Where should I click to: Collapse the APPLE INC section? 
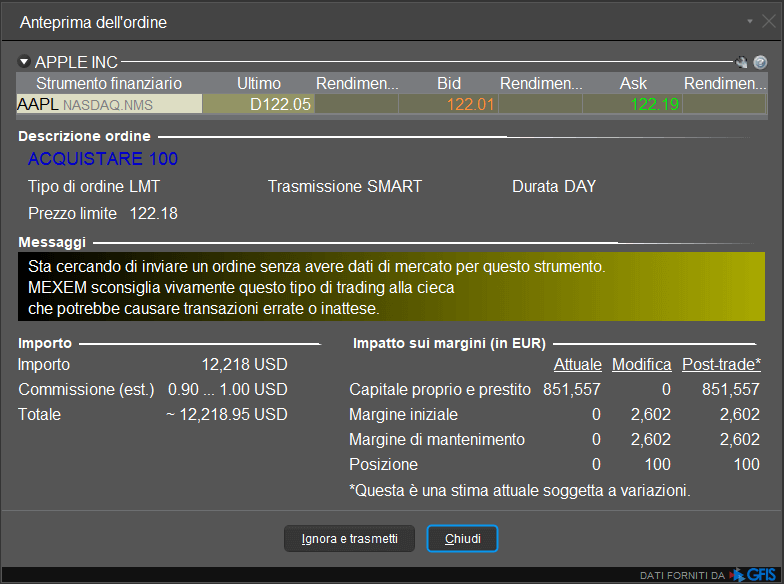[24, 62]
